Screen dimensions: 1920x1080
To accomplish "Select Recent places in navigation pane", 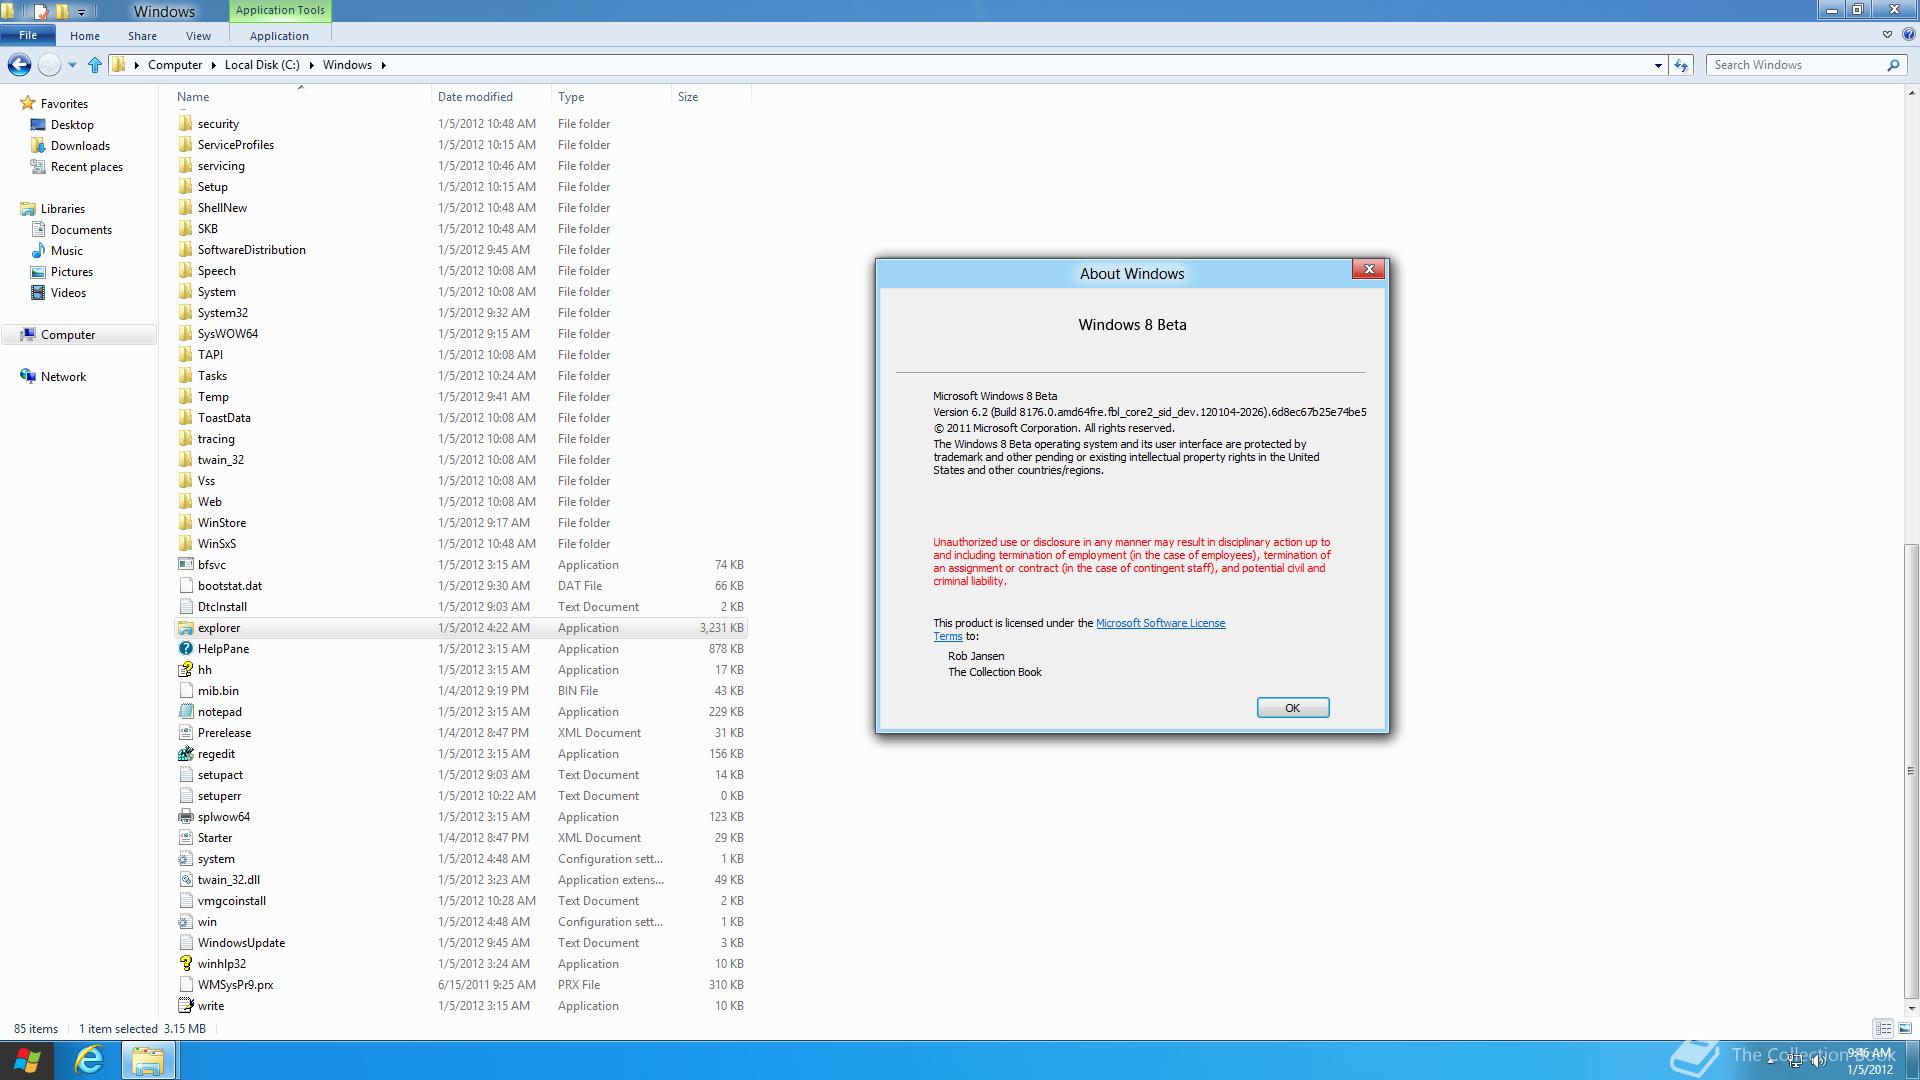I will coord(87,167).
